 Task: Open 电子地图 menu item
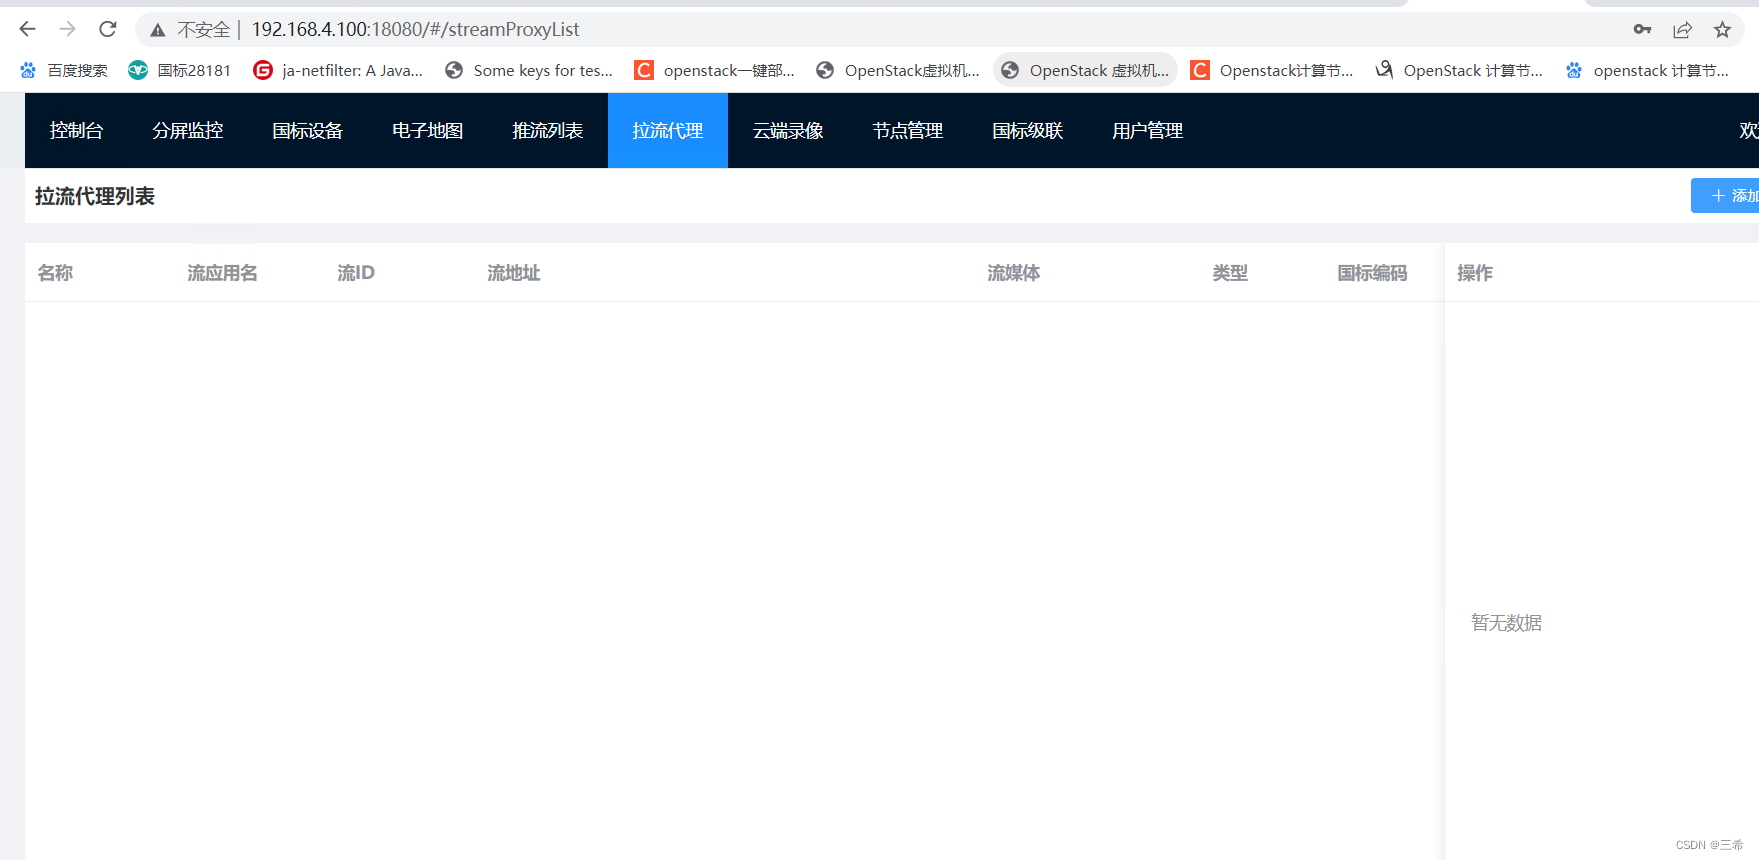click(428, 130)
